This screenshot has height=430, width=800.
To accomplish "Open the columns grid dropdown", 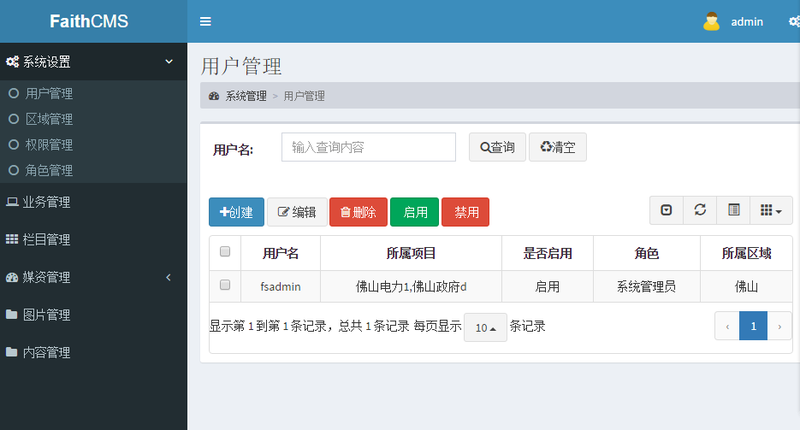I will click(x=771, y=210).
